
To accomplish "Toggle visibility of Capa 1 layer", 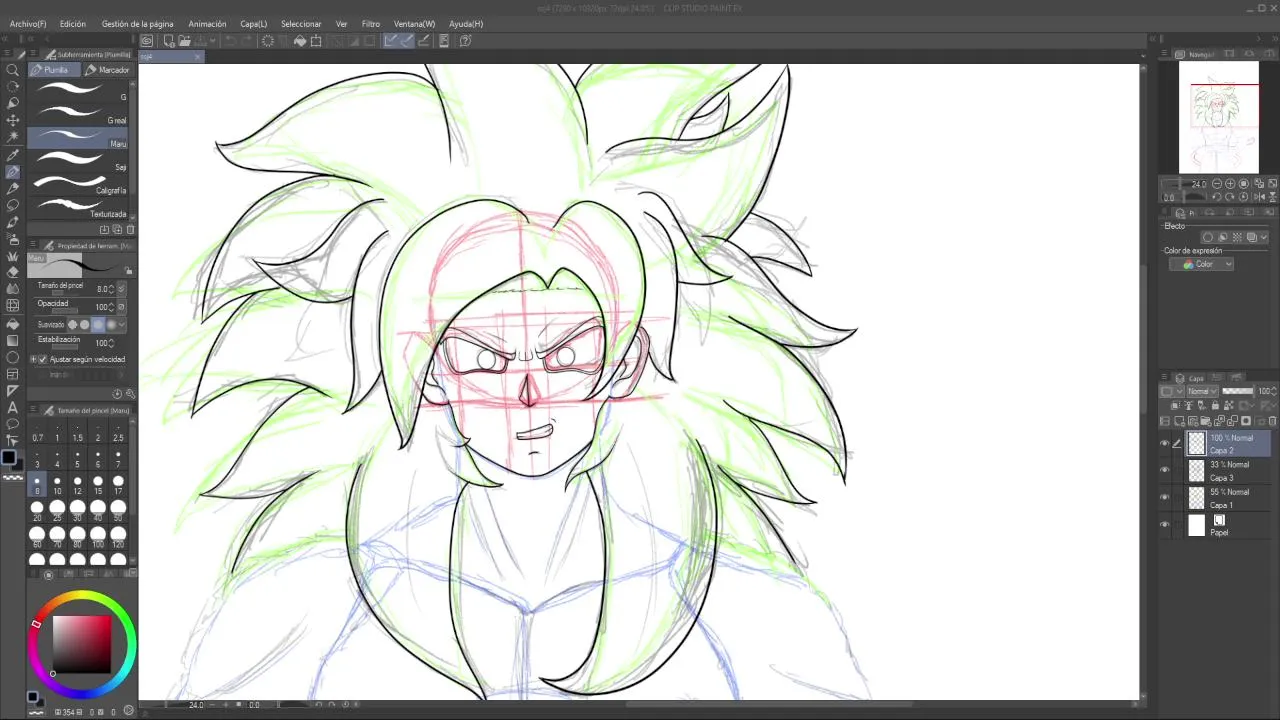I will coord(1164,498).
